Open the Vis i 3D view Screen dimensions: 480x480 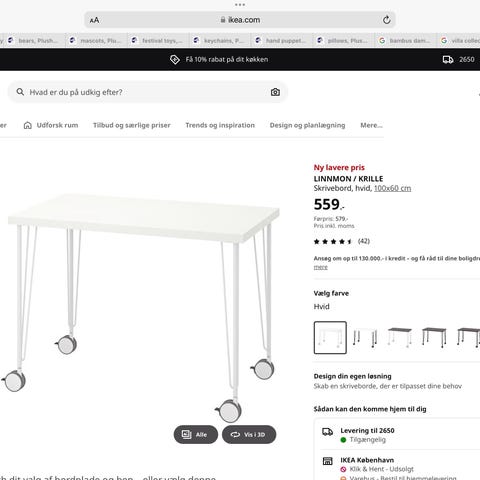(249, 434)
